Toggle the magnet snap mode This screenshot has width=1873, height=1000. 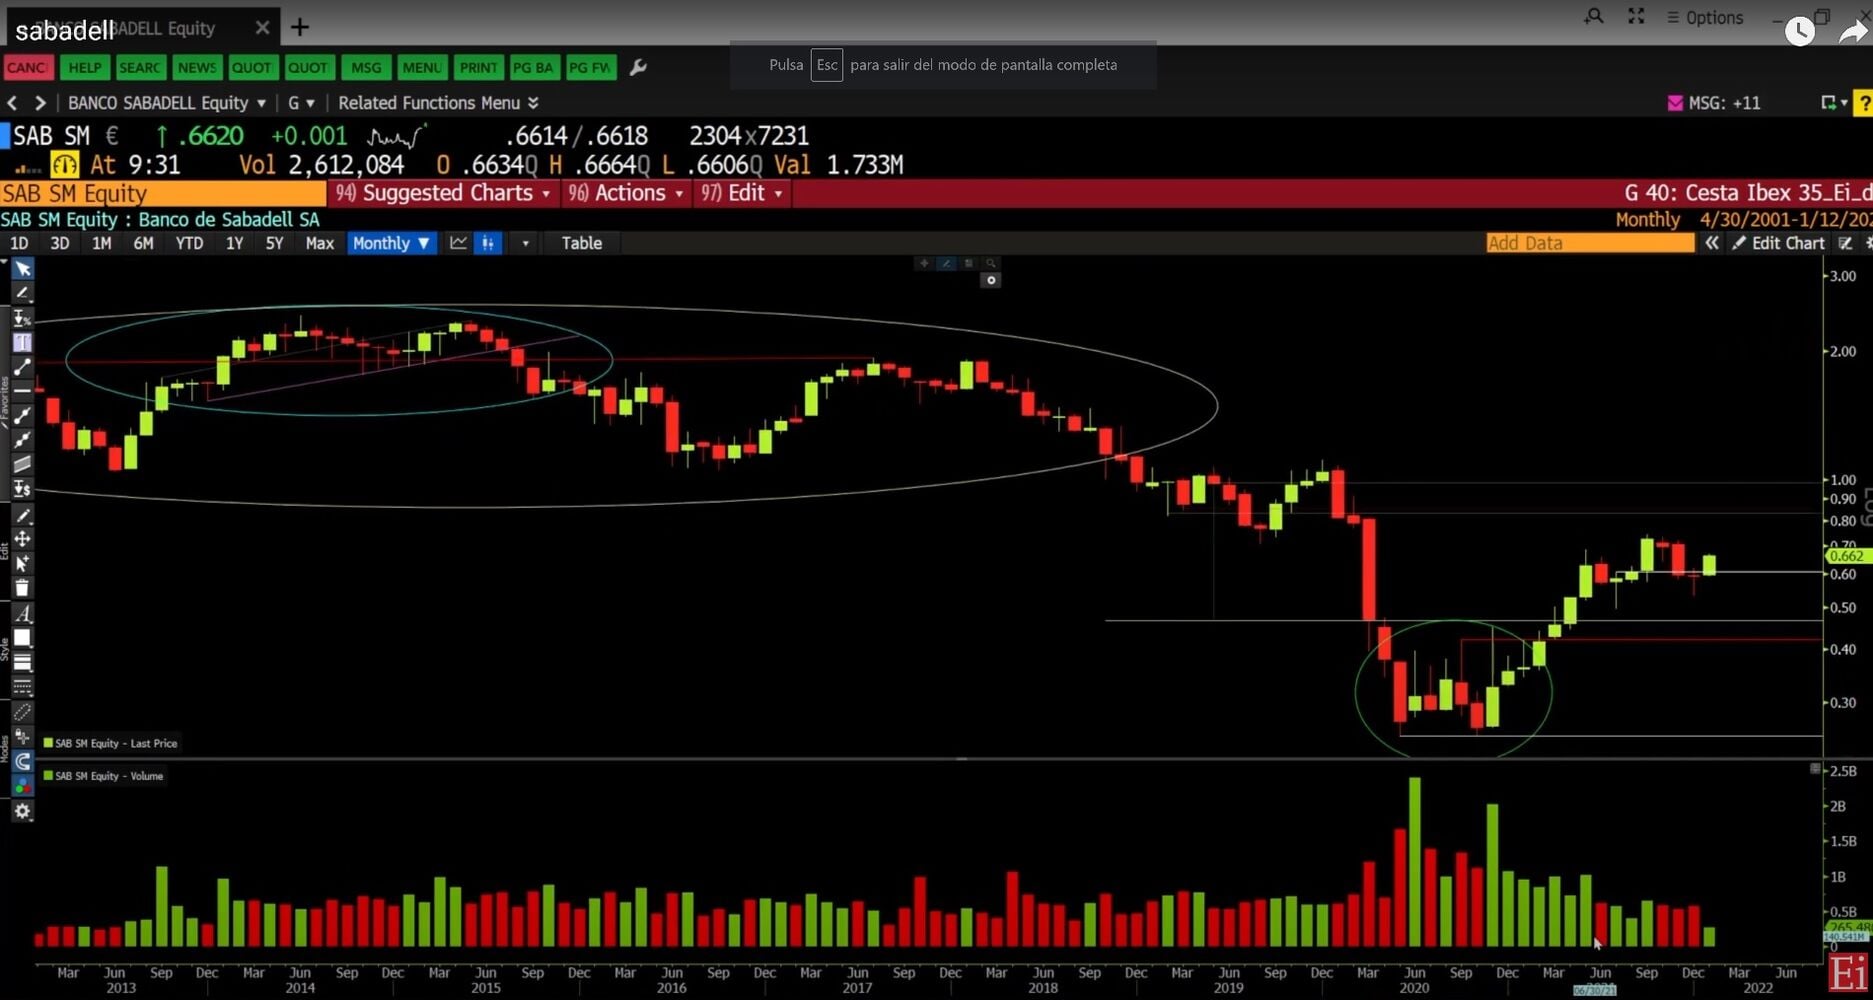click(22, 762)
